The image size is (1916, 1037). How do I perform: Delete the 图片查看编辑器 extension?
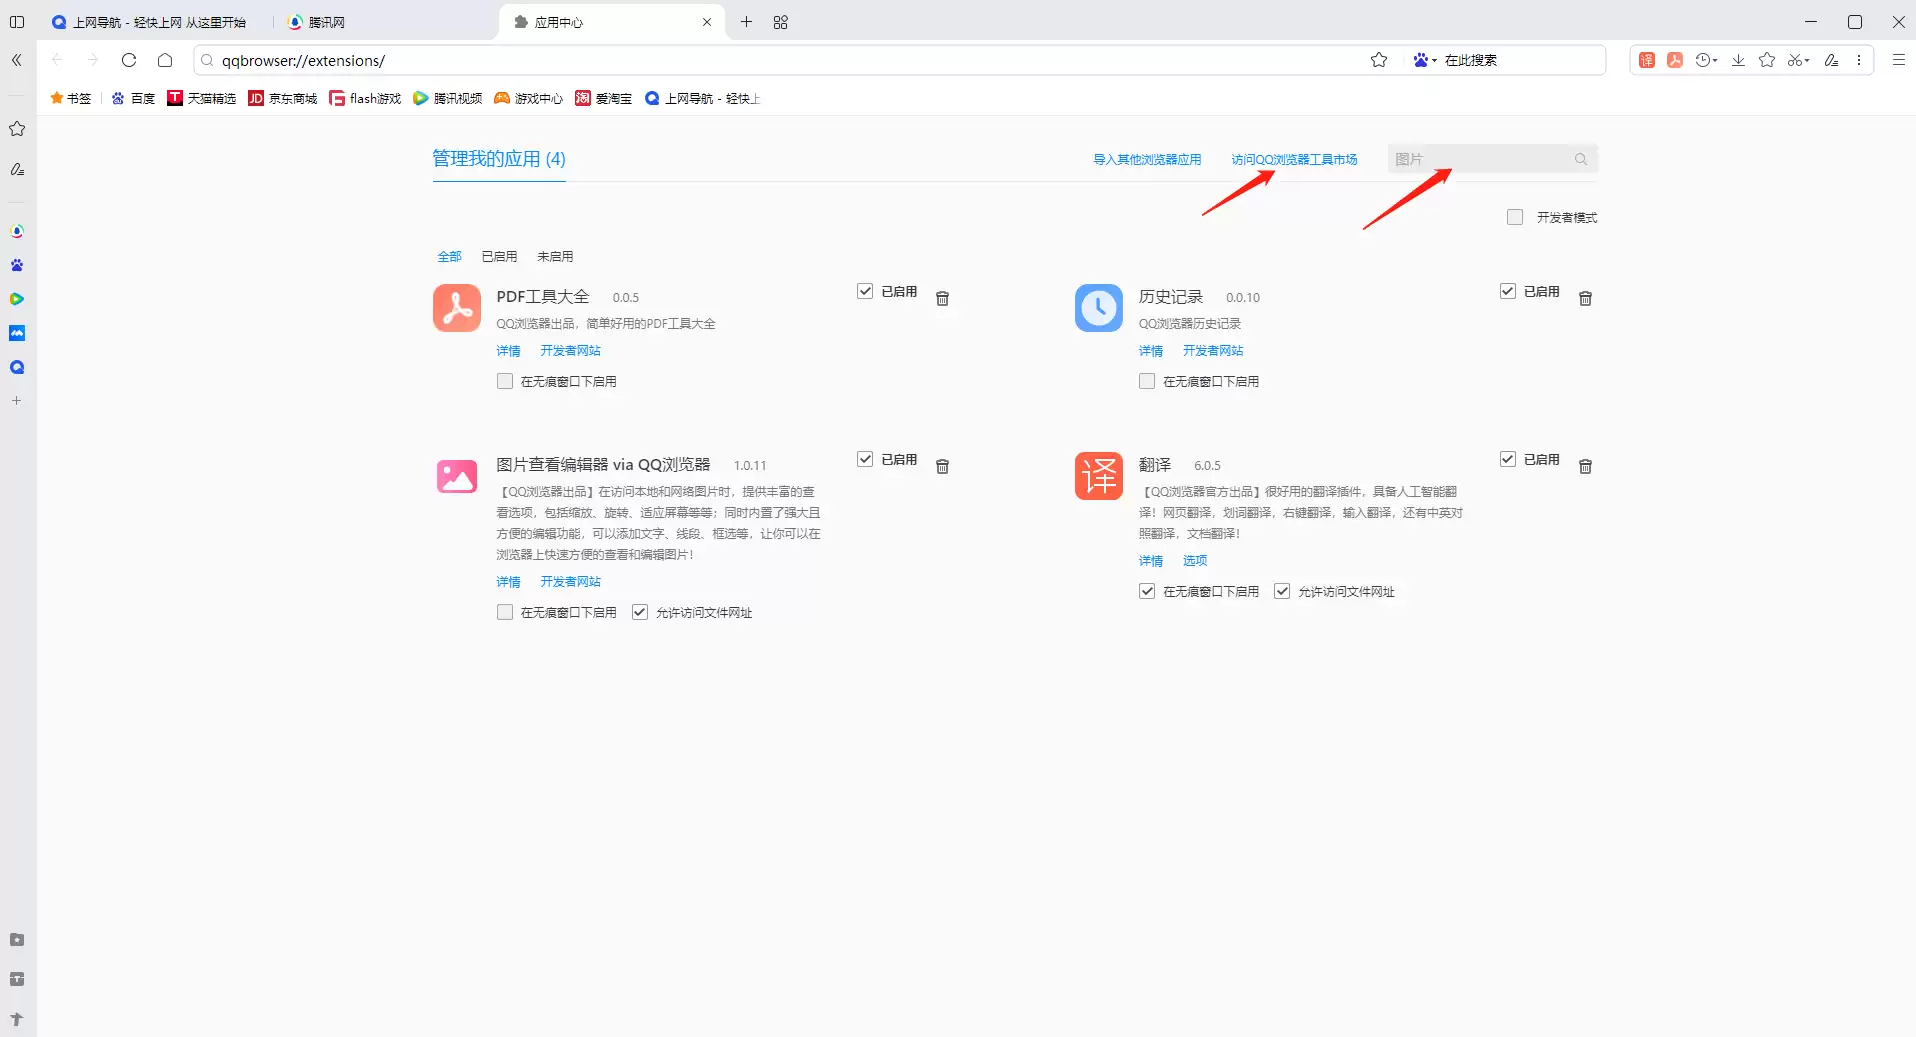(942, 466)
